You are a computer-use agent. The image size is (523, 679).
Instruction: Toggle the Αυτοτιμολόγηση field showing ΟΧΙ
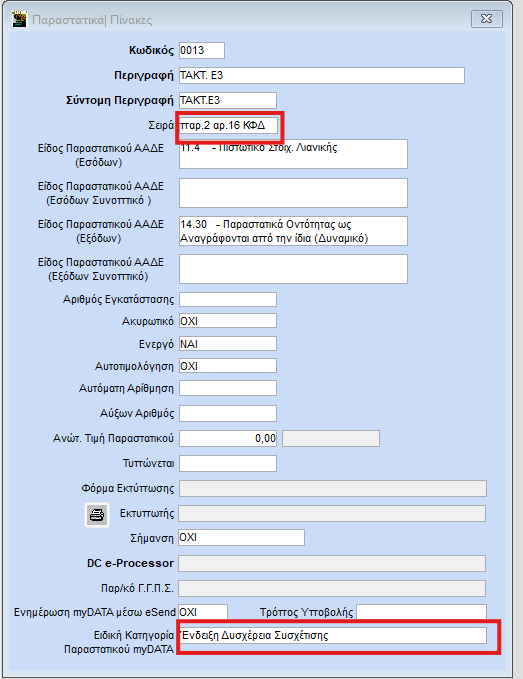[x=228, y=366]
